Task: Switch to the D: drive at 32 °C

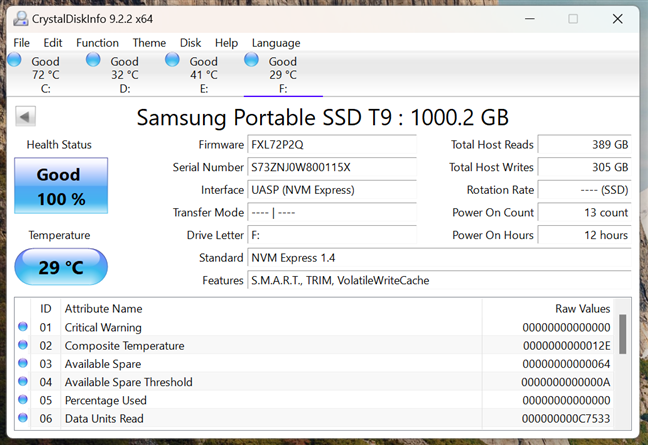Action: click(x=124, y=75)
